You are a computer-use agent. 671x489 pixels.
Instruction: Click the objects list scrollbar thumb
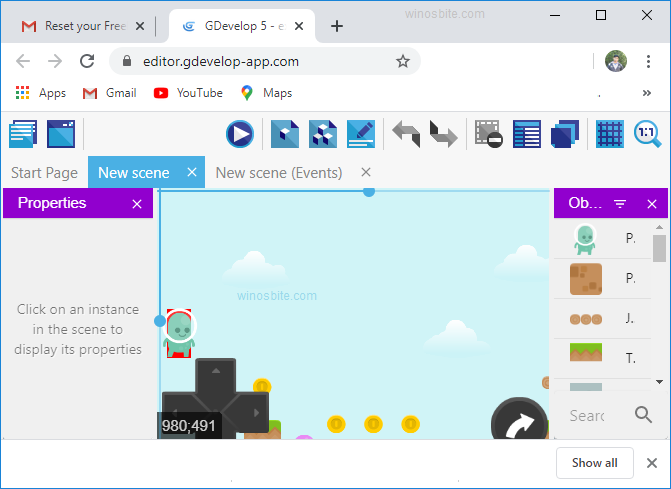click(x=659, y=248)
